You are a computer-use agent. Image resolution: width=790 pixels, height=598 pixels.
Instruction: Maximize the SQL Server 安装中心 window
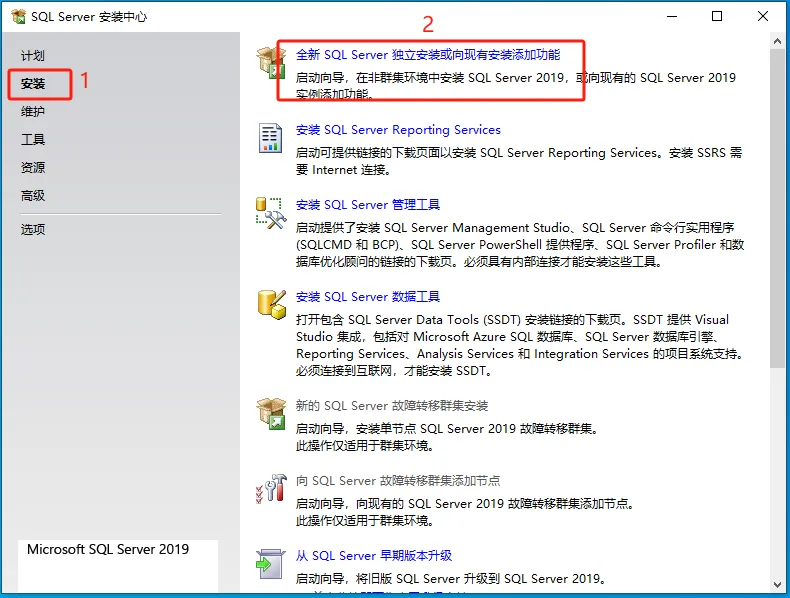[717, 17]
